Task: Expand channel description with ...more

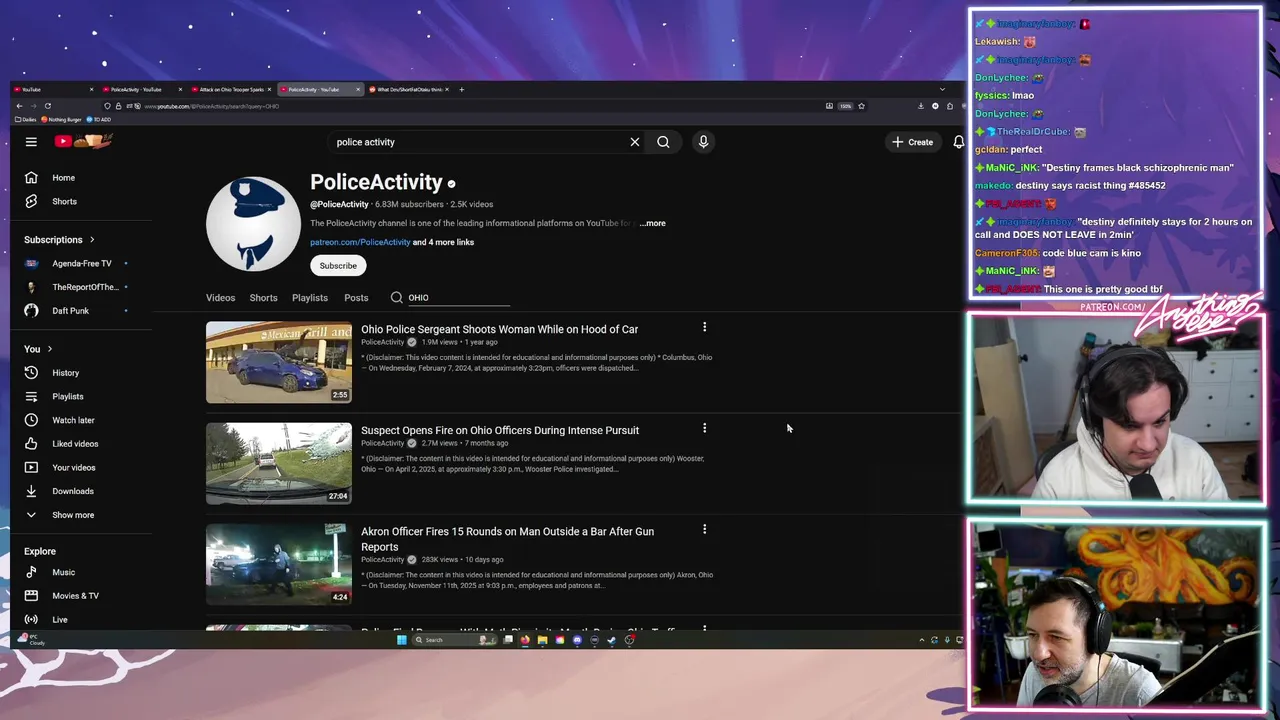Action: point(653,223)
